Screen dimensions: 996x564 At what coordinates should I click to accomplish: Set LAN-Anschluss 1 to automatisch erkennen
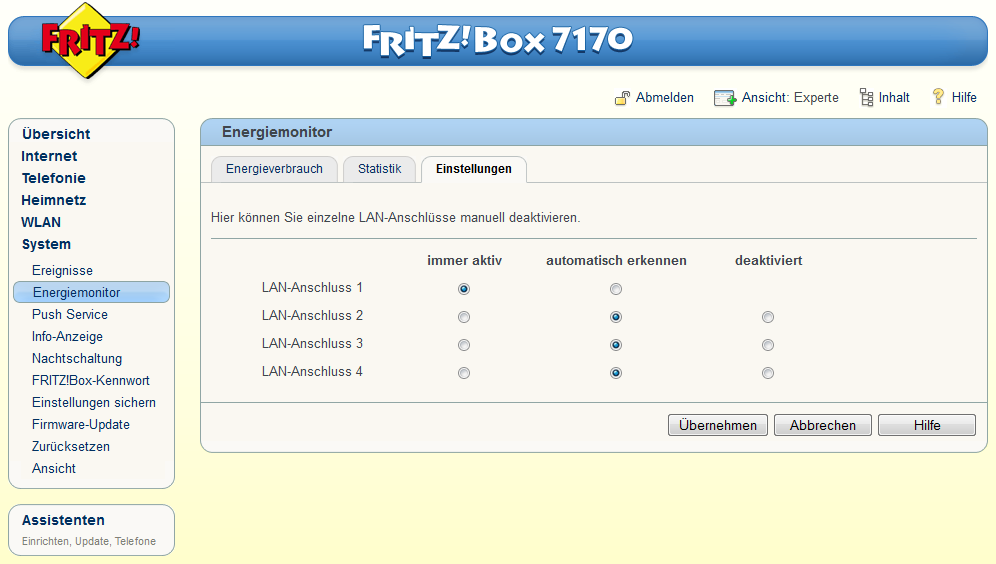point(616,289)
